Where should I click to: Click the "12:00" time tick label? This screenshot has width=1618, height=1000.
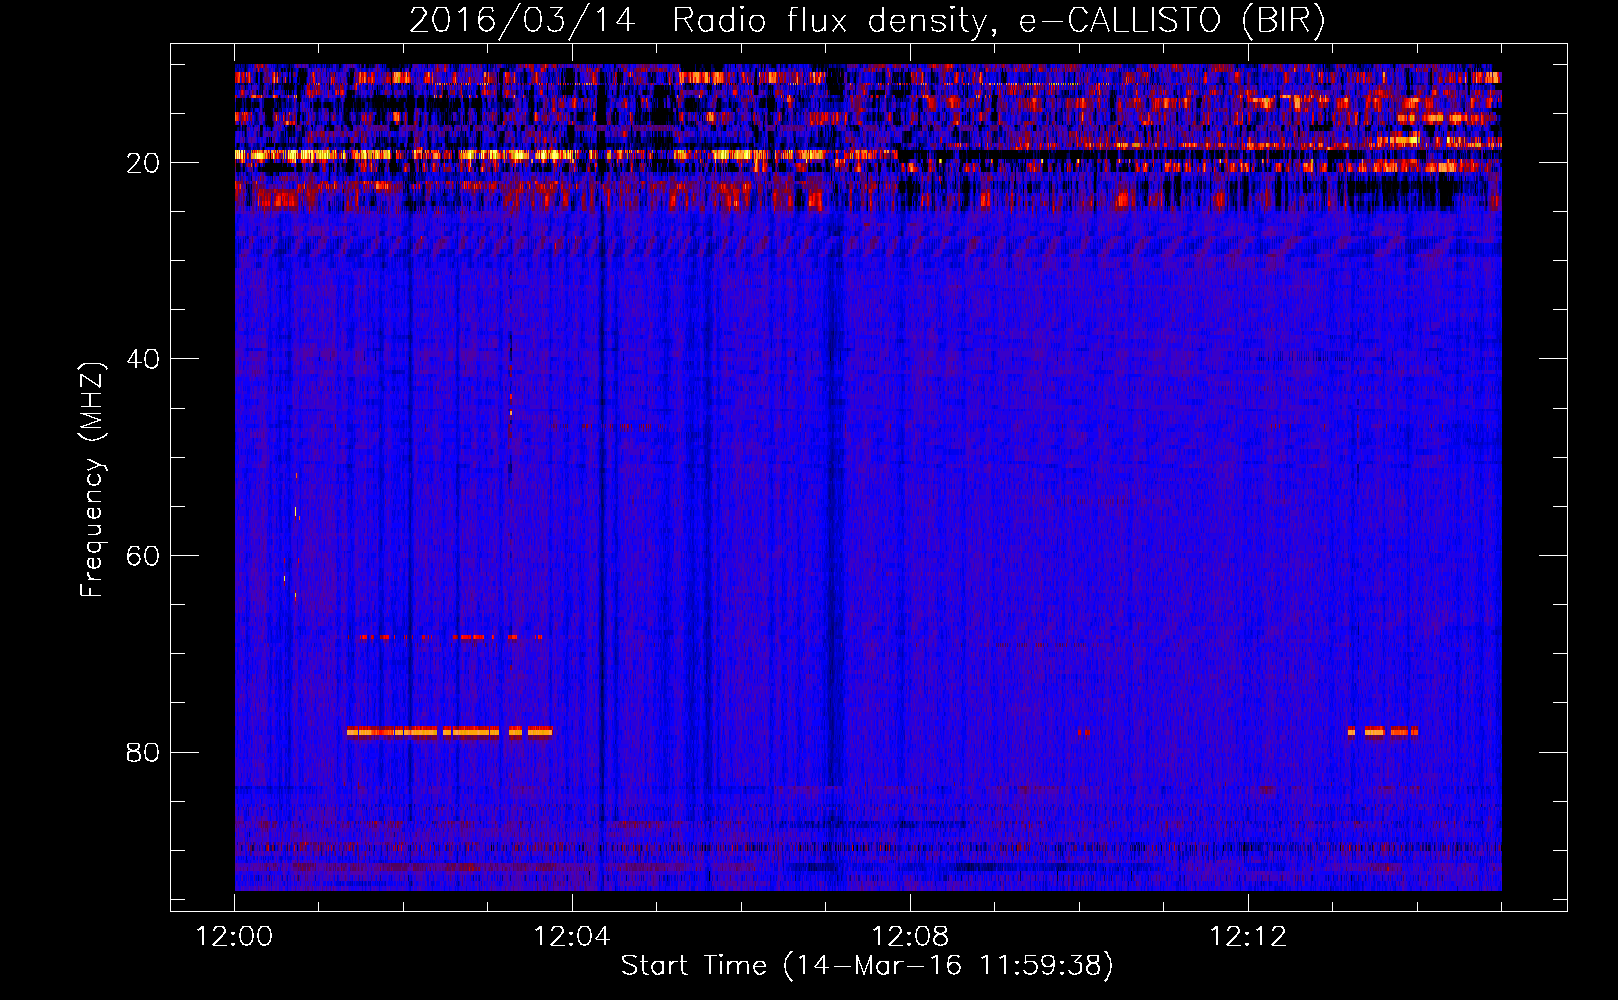tap(235, 937)
